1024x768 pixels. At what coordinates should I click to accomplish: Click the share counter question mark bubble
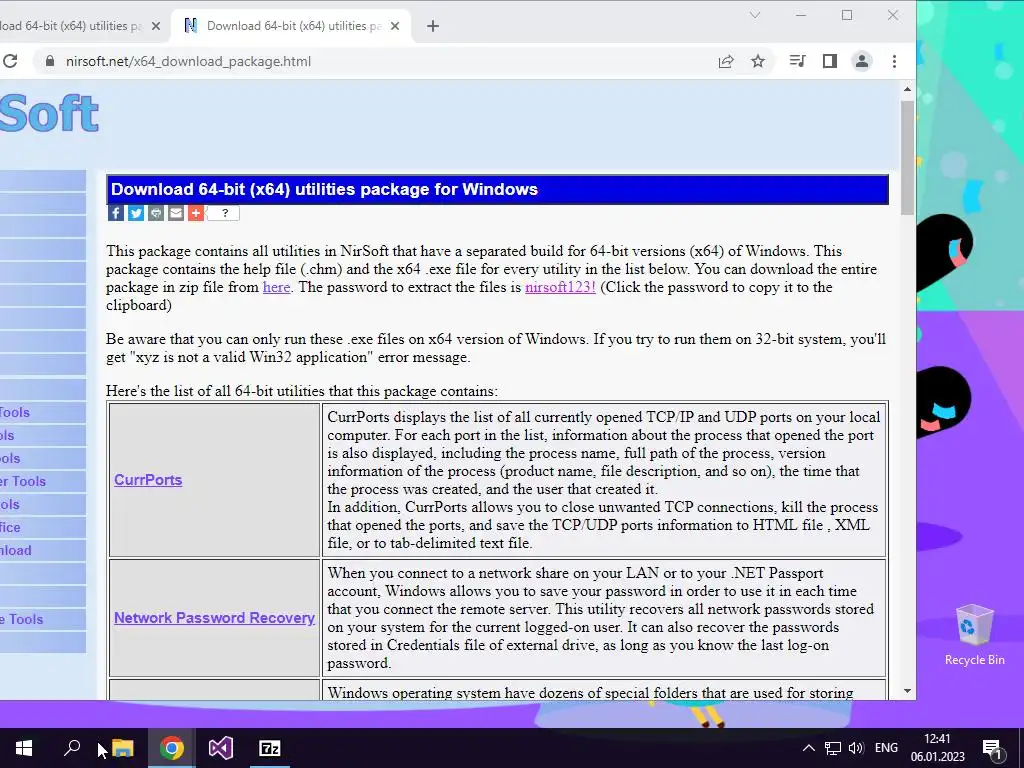(224, 213)
